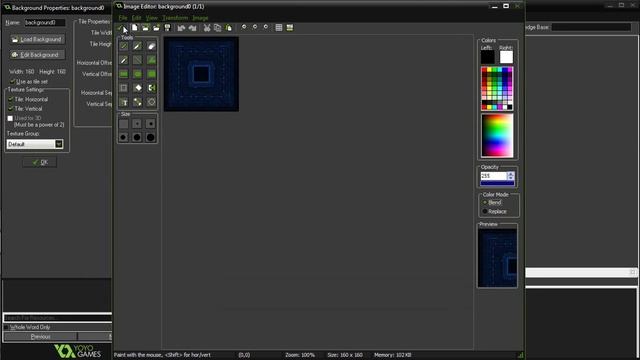Screen dimensions: 640x360
Task: Click the background Name field
Action: tap(45, 22)
